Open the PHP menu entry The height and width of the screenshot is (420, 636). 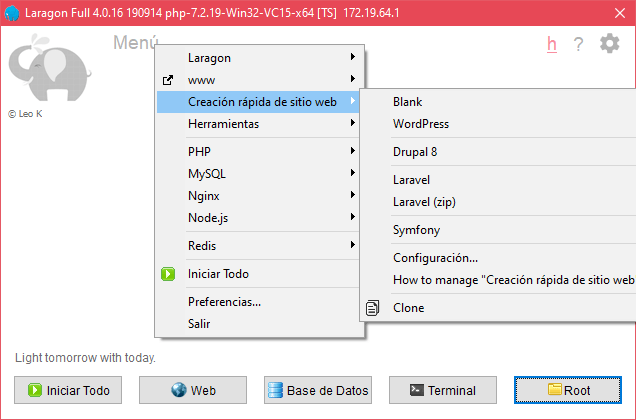pyautogui.click(x=258, y=151)
